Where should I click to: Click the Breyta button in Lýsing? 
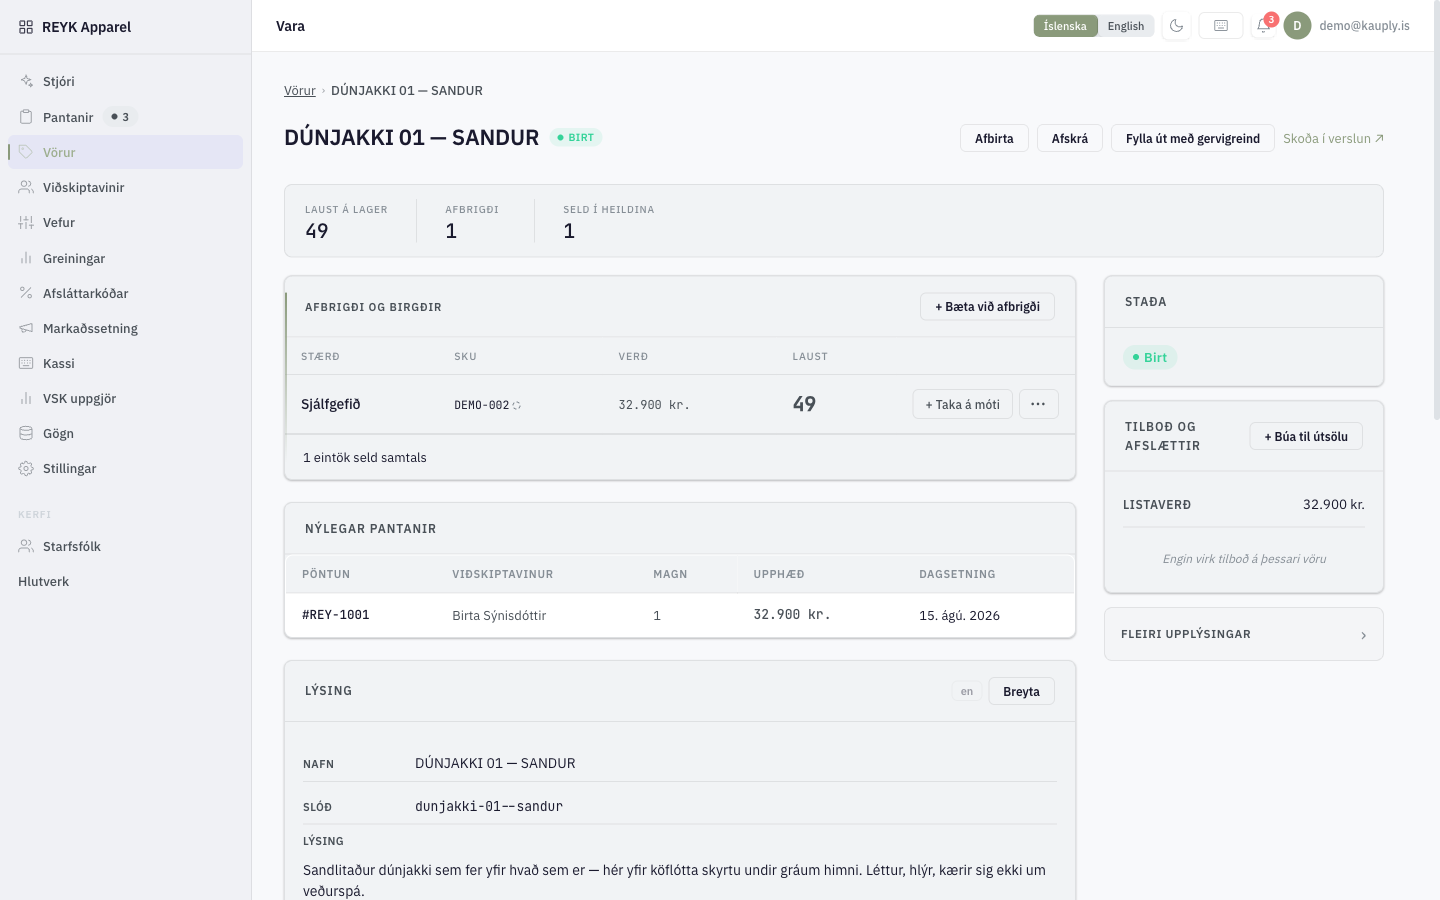[1021, 691]
